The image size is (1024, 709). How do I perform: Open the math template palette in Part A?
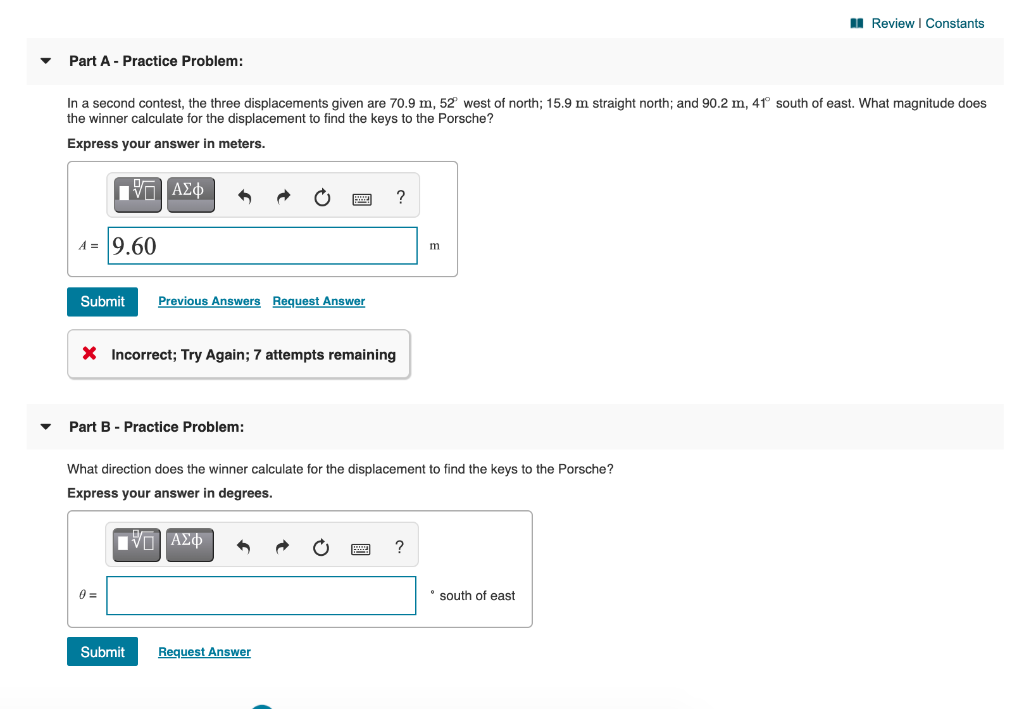tap(136, 194)
